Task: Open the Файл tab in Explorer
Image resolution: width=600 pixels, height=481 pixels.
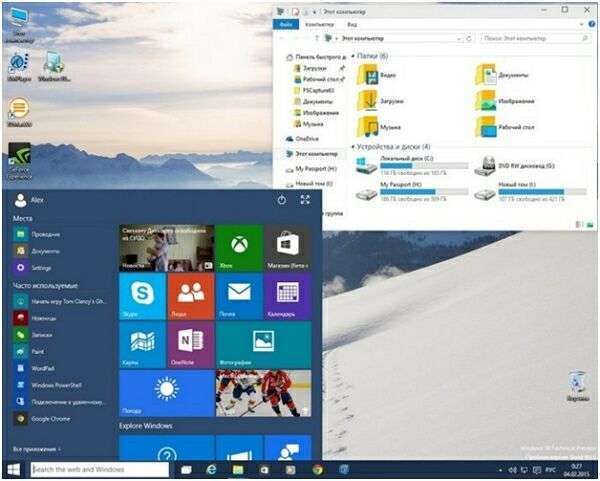Action: tap(286, 24)
